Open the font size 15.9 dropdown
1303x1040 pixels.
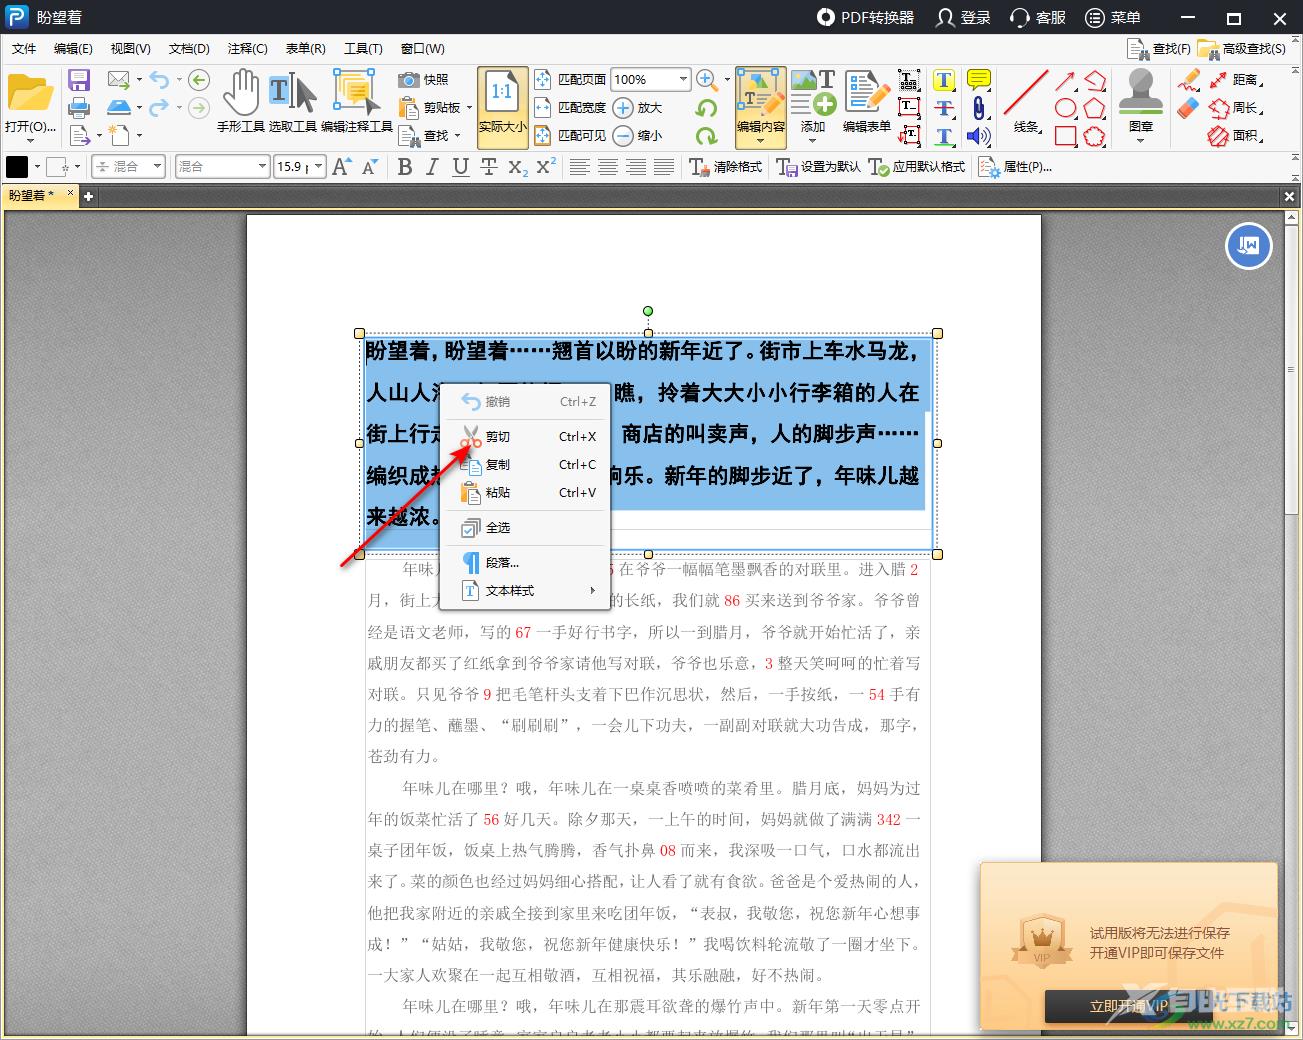[319, 167]
